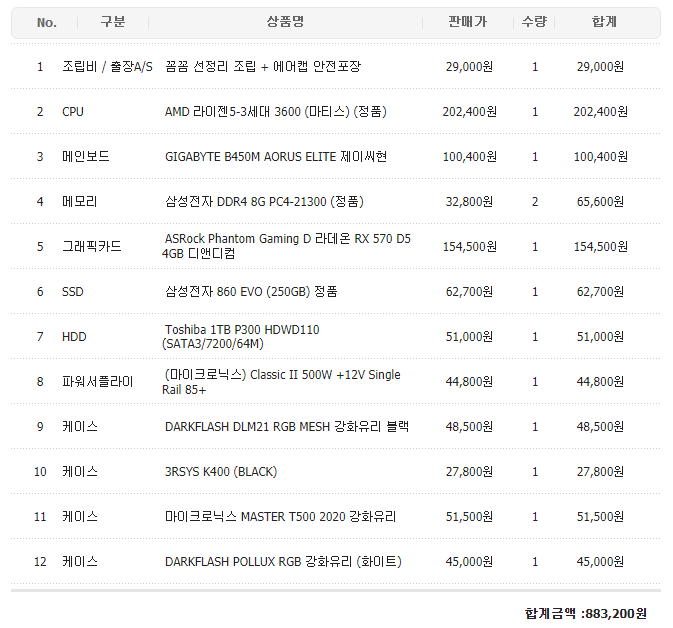Click the 판매가 value 44,800원
This screenshot has width=673, height=628.
click(x=469, y=382)
